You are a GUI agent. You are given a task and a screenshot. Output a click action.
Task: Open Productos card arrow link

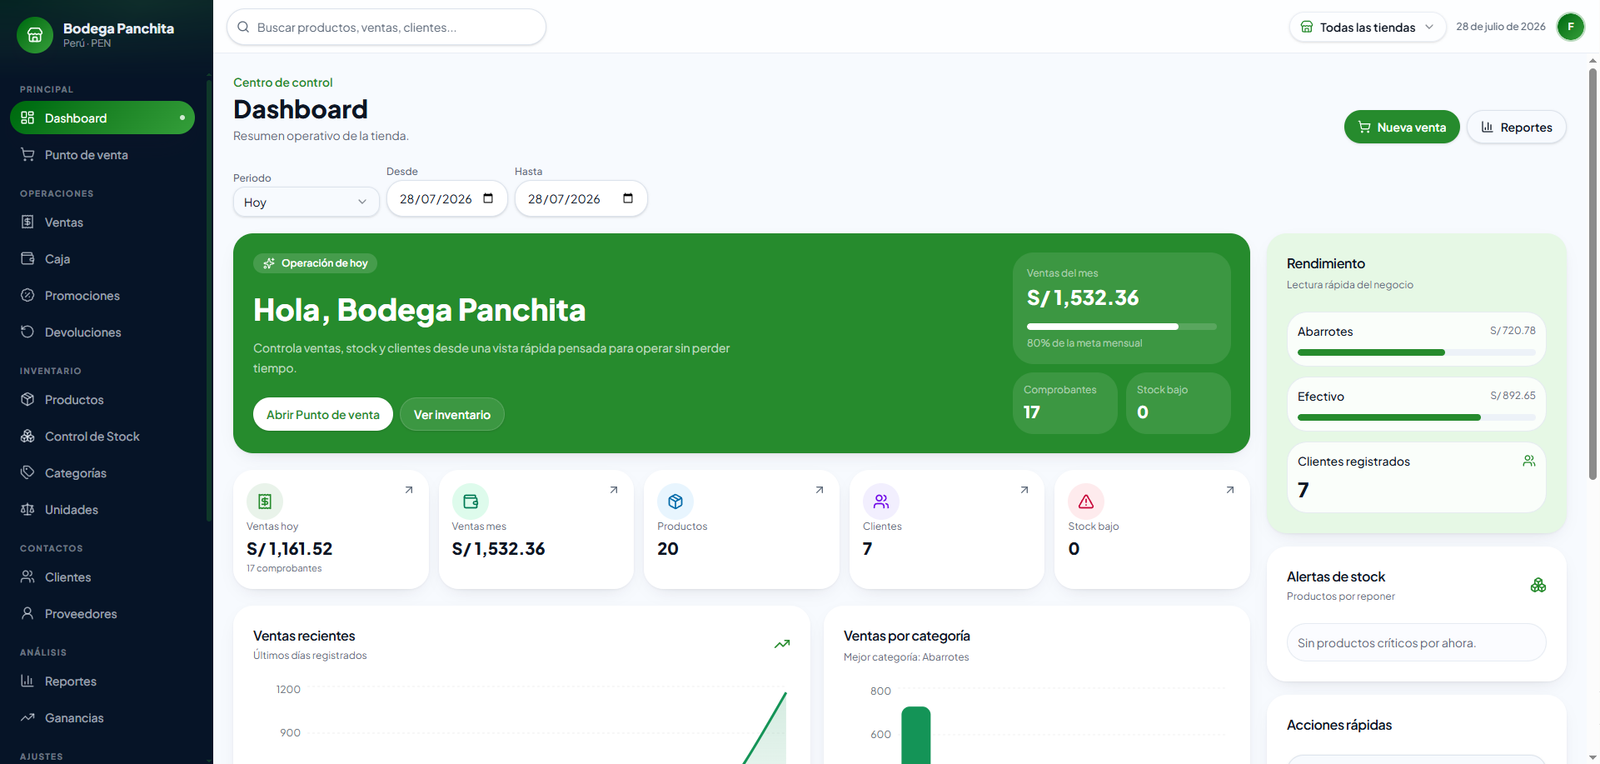click(x=819, y=490)
